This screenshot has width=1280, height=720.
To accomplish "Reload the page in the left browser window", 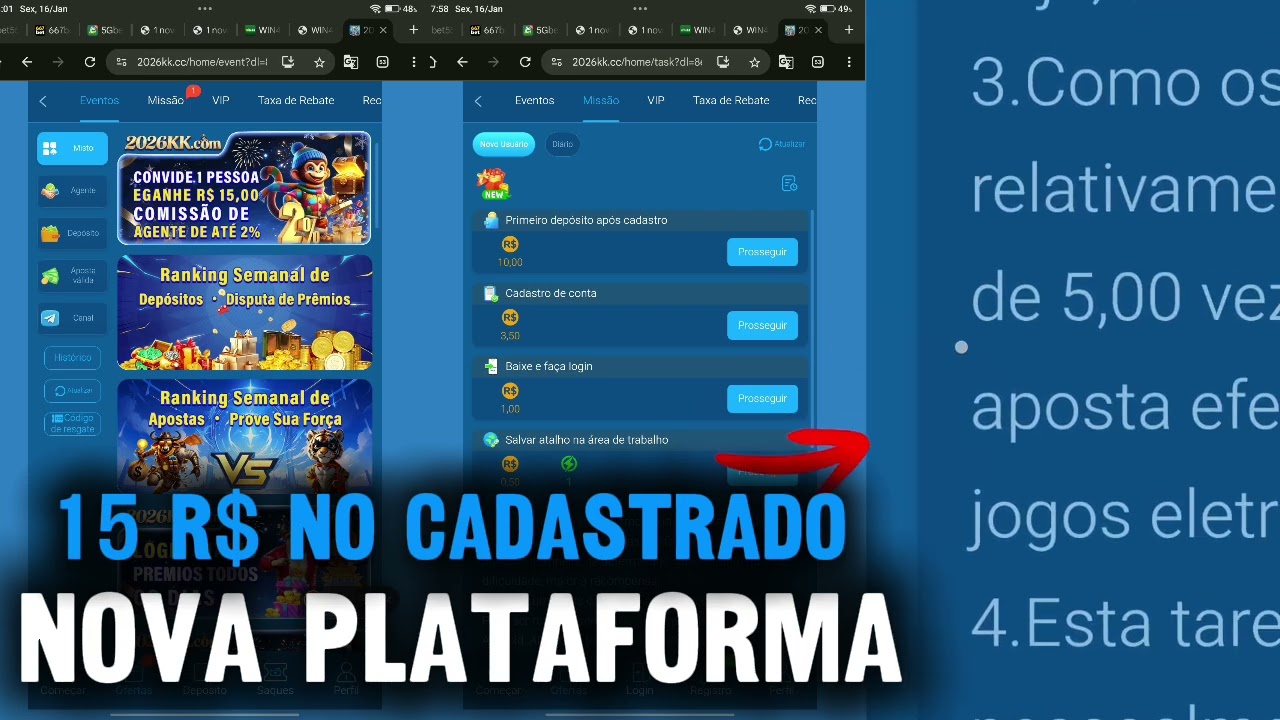I will (x=90, y=62).
